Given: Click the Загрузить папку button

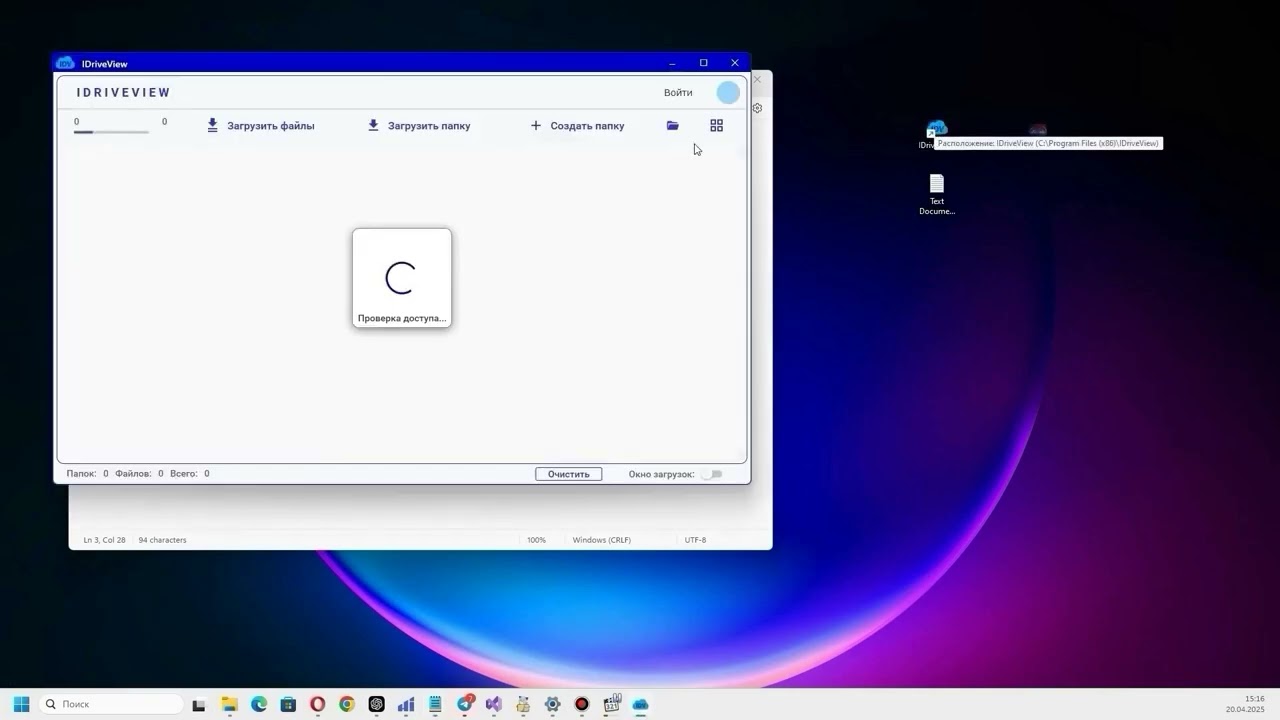Looking at the screenshot, I should click(418, 126).
